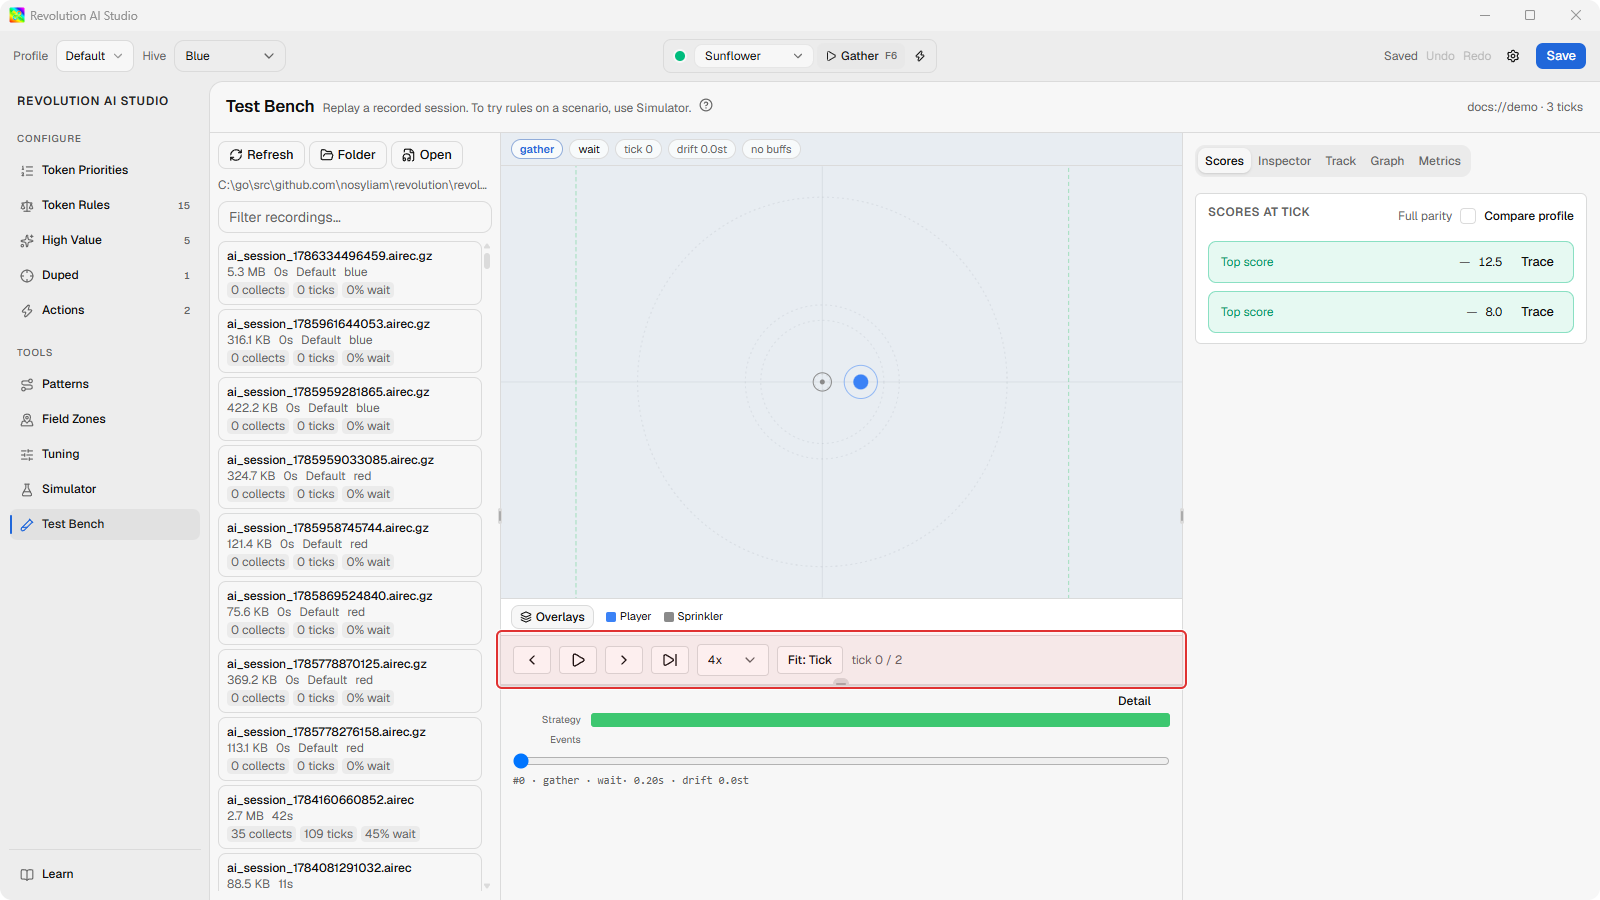Open the Patterns tool
This screenshot has height=900, width=1600.
tap(105, 384)
